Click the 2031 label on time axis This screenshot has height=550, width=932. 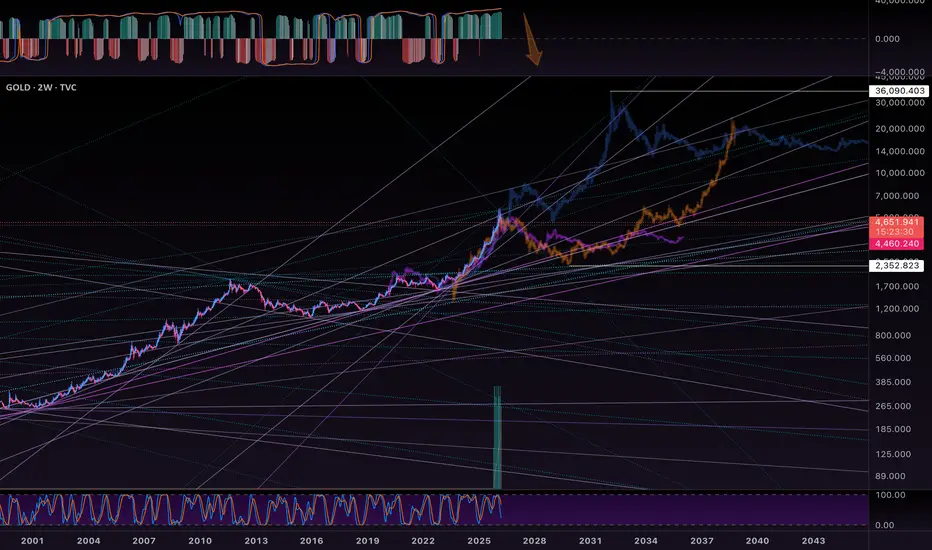coord(590,541)
